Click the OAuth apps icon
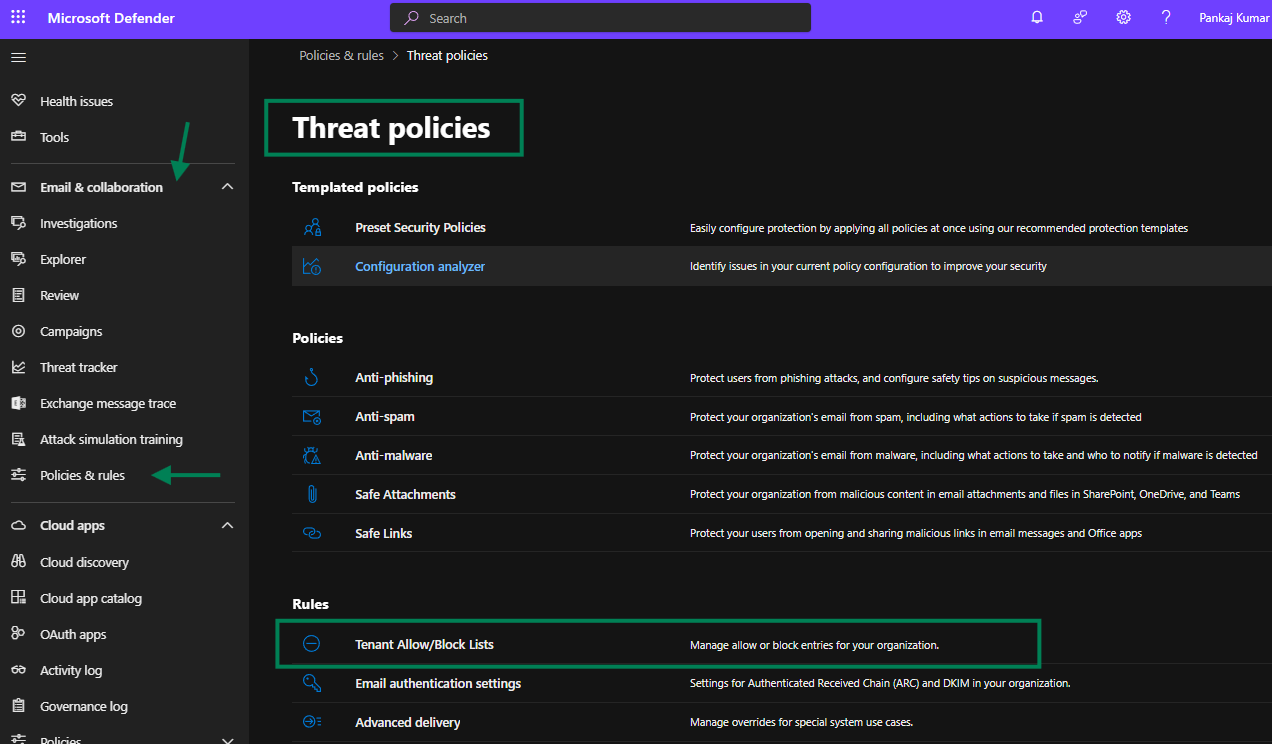This screenshot has height=744, width=1272. (x=18, y=634)
